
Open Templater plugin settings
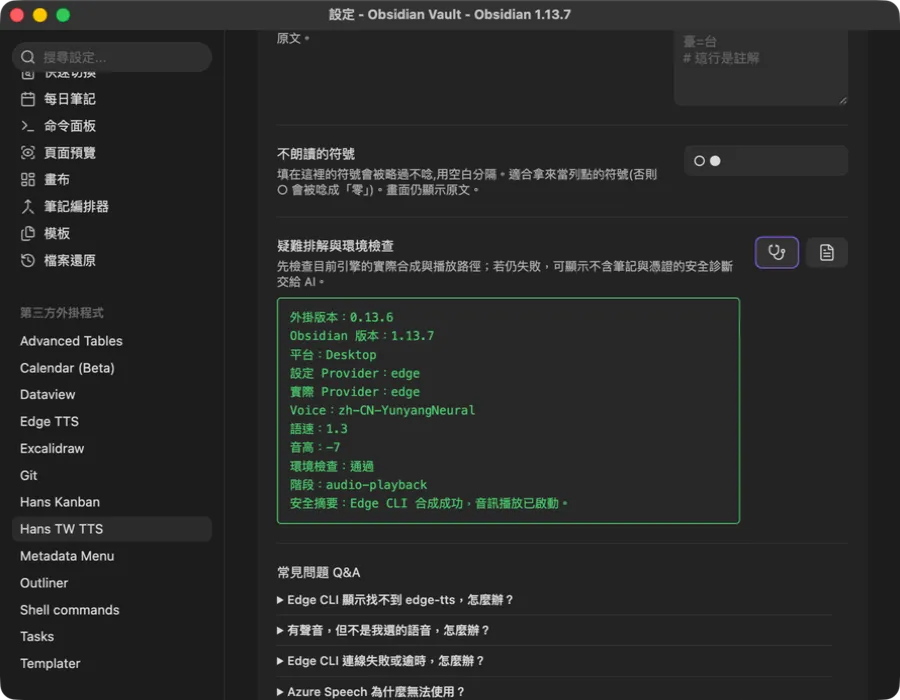click(112, 664)
